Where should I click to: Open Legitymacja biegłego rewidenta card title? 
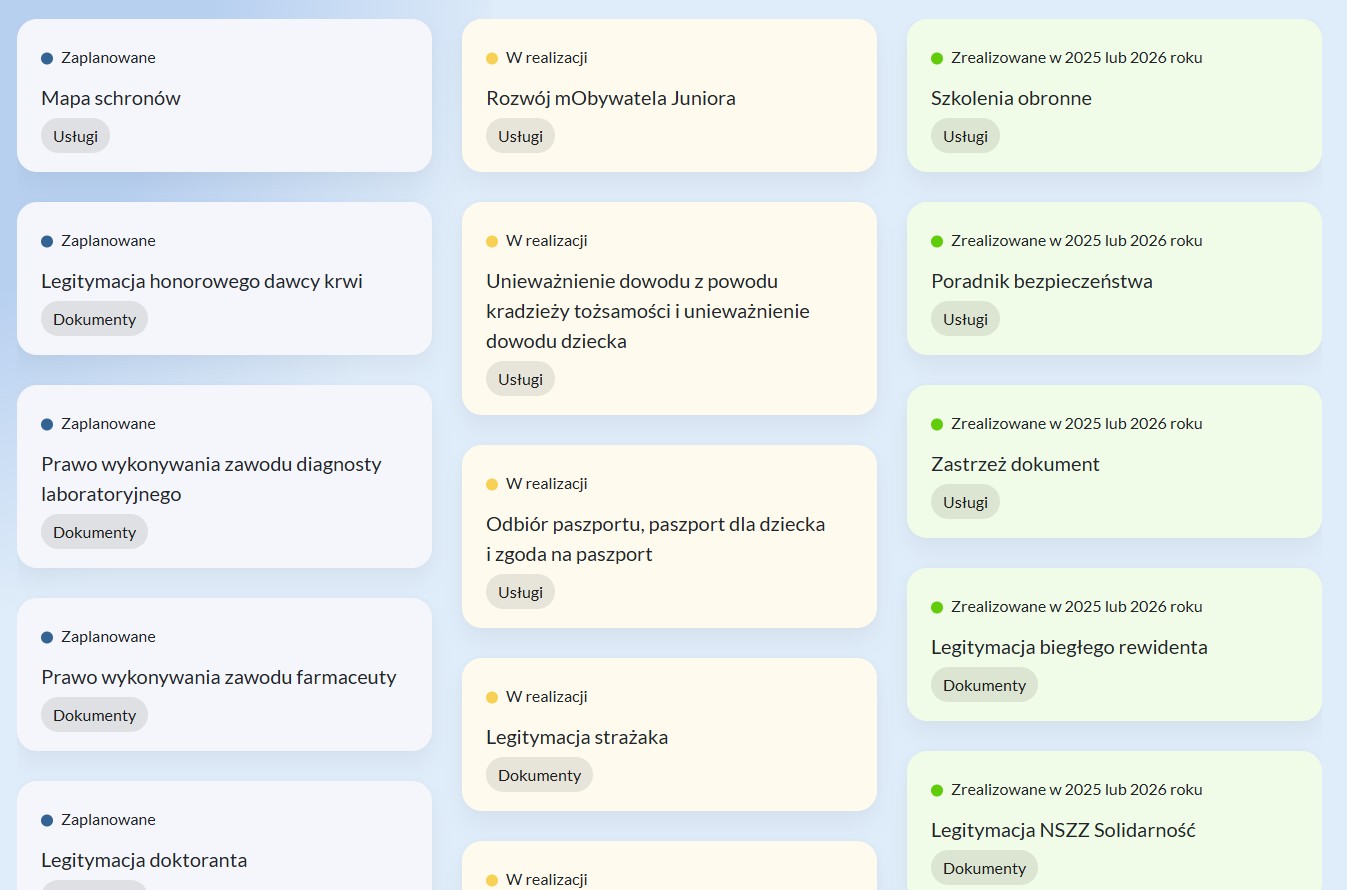point(1069,647)
